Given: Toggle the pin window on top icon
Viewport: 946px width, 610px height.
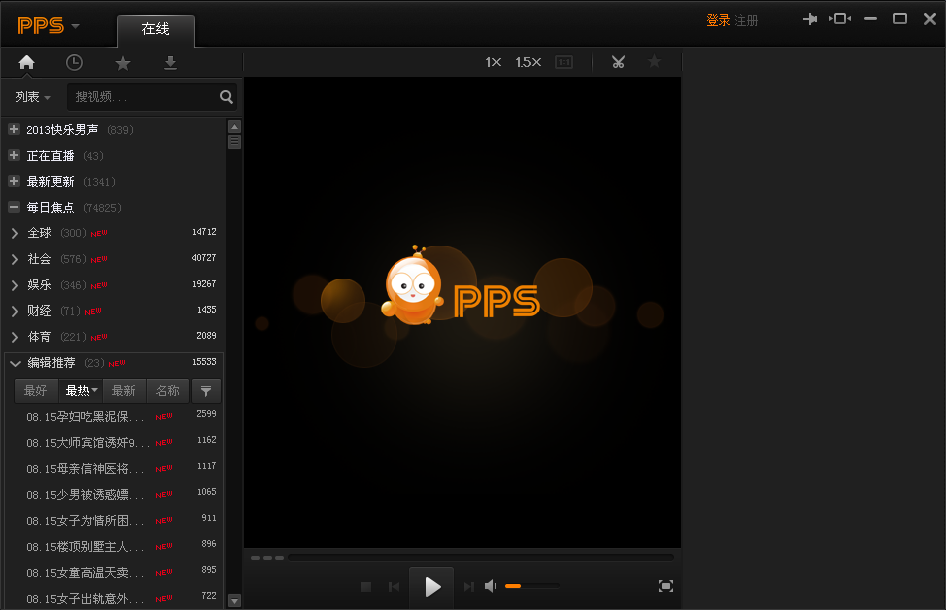Looking at the screenshot, I should point(810,19).
